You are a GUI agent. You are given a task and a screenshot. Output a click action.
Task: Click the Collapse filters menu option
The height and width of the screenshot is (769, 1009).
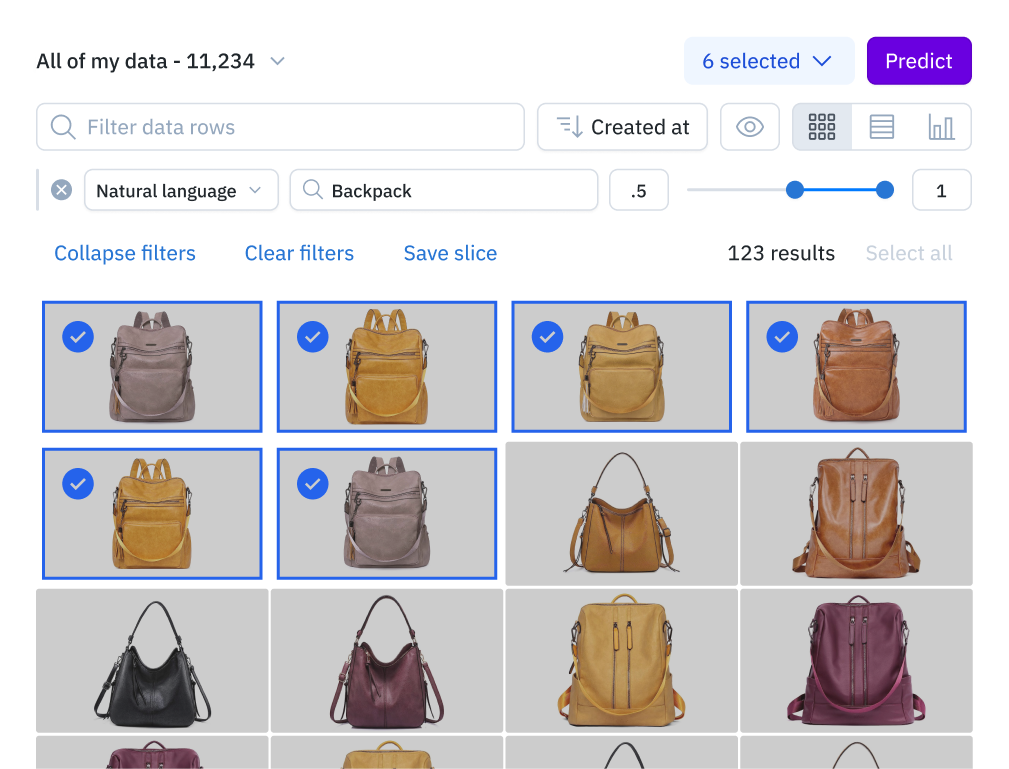click(124, 253)
